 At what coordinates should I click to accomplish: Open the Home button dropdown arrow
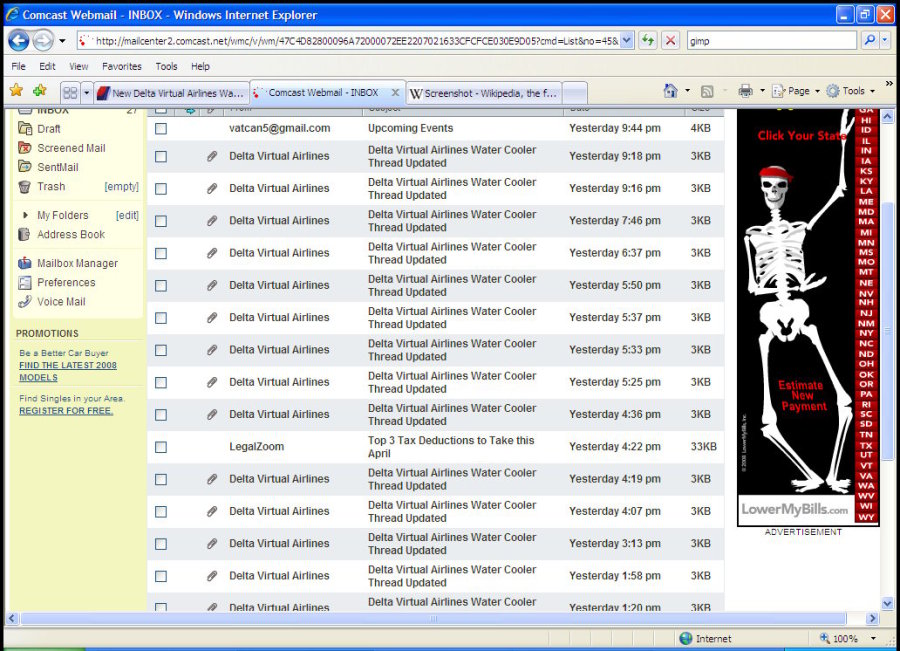687,91
